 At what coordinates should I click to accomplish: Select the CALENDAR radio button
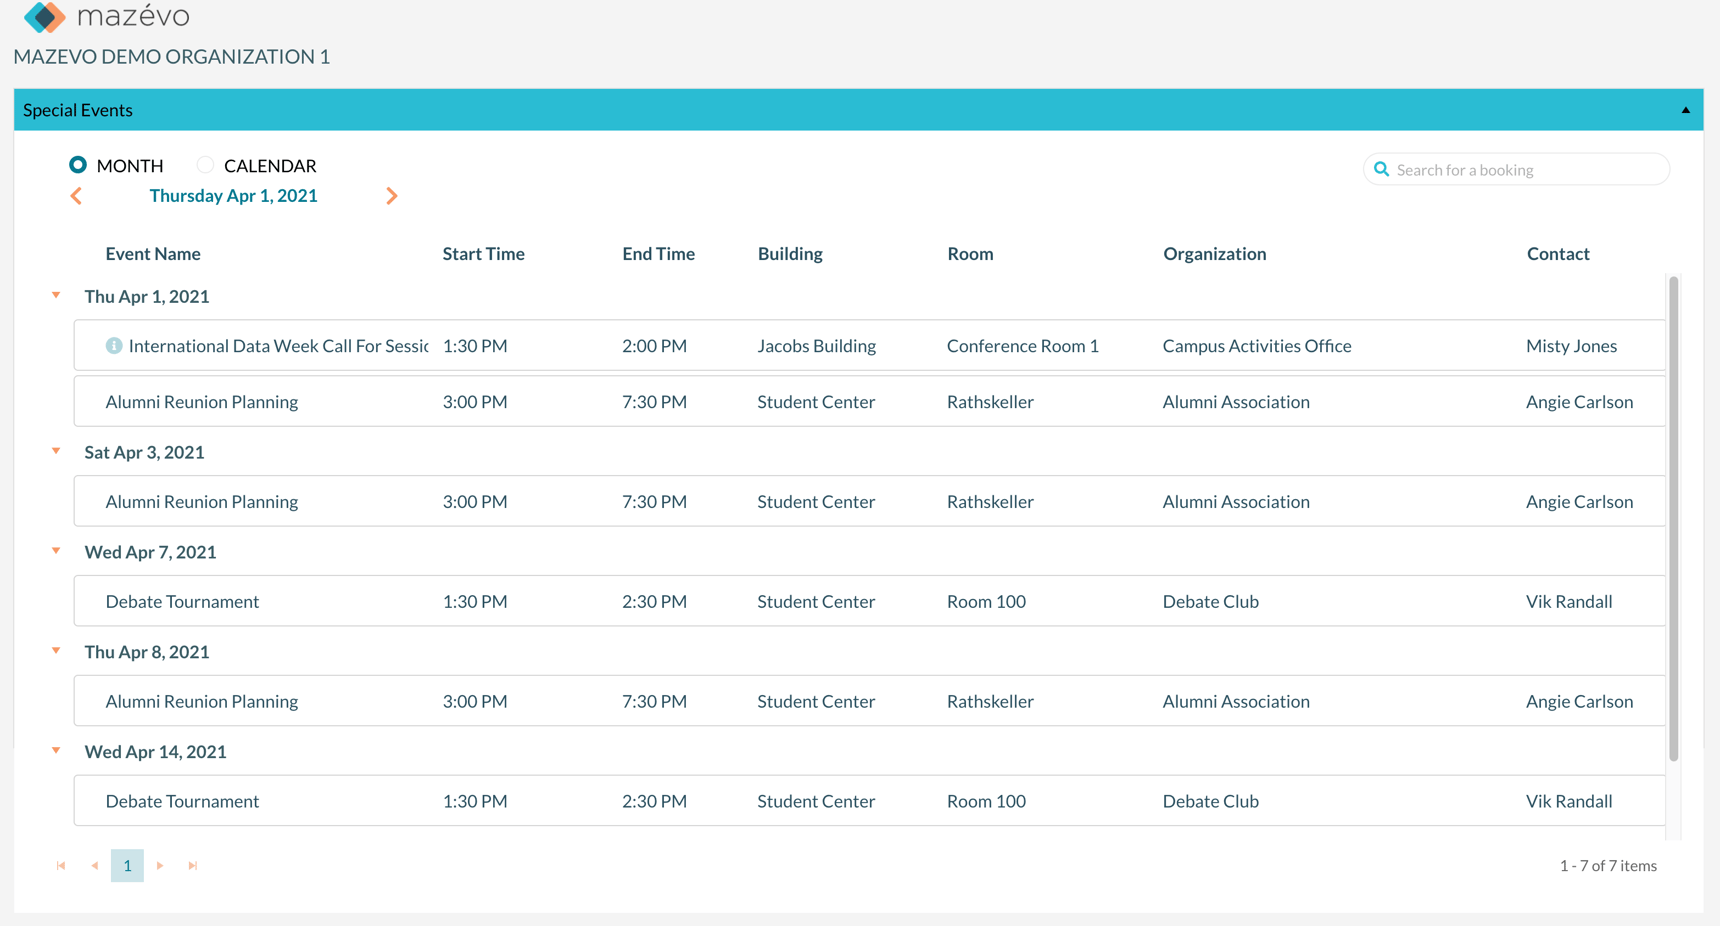[x=205, y=164]
